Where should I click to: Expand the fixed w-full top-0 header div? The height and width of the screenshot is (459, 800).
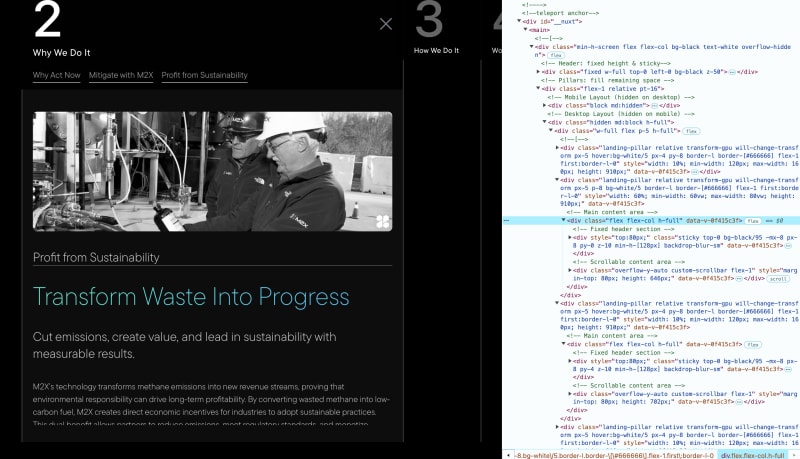[538, 72]
